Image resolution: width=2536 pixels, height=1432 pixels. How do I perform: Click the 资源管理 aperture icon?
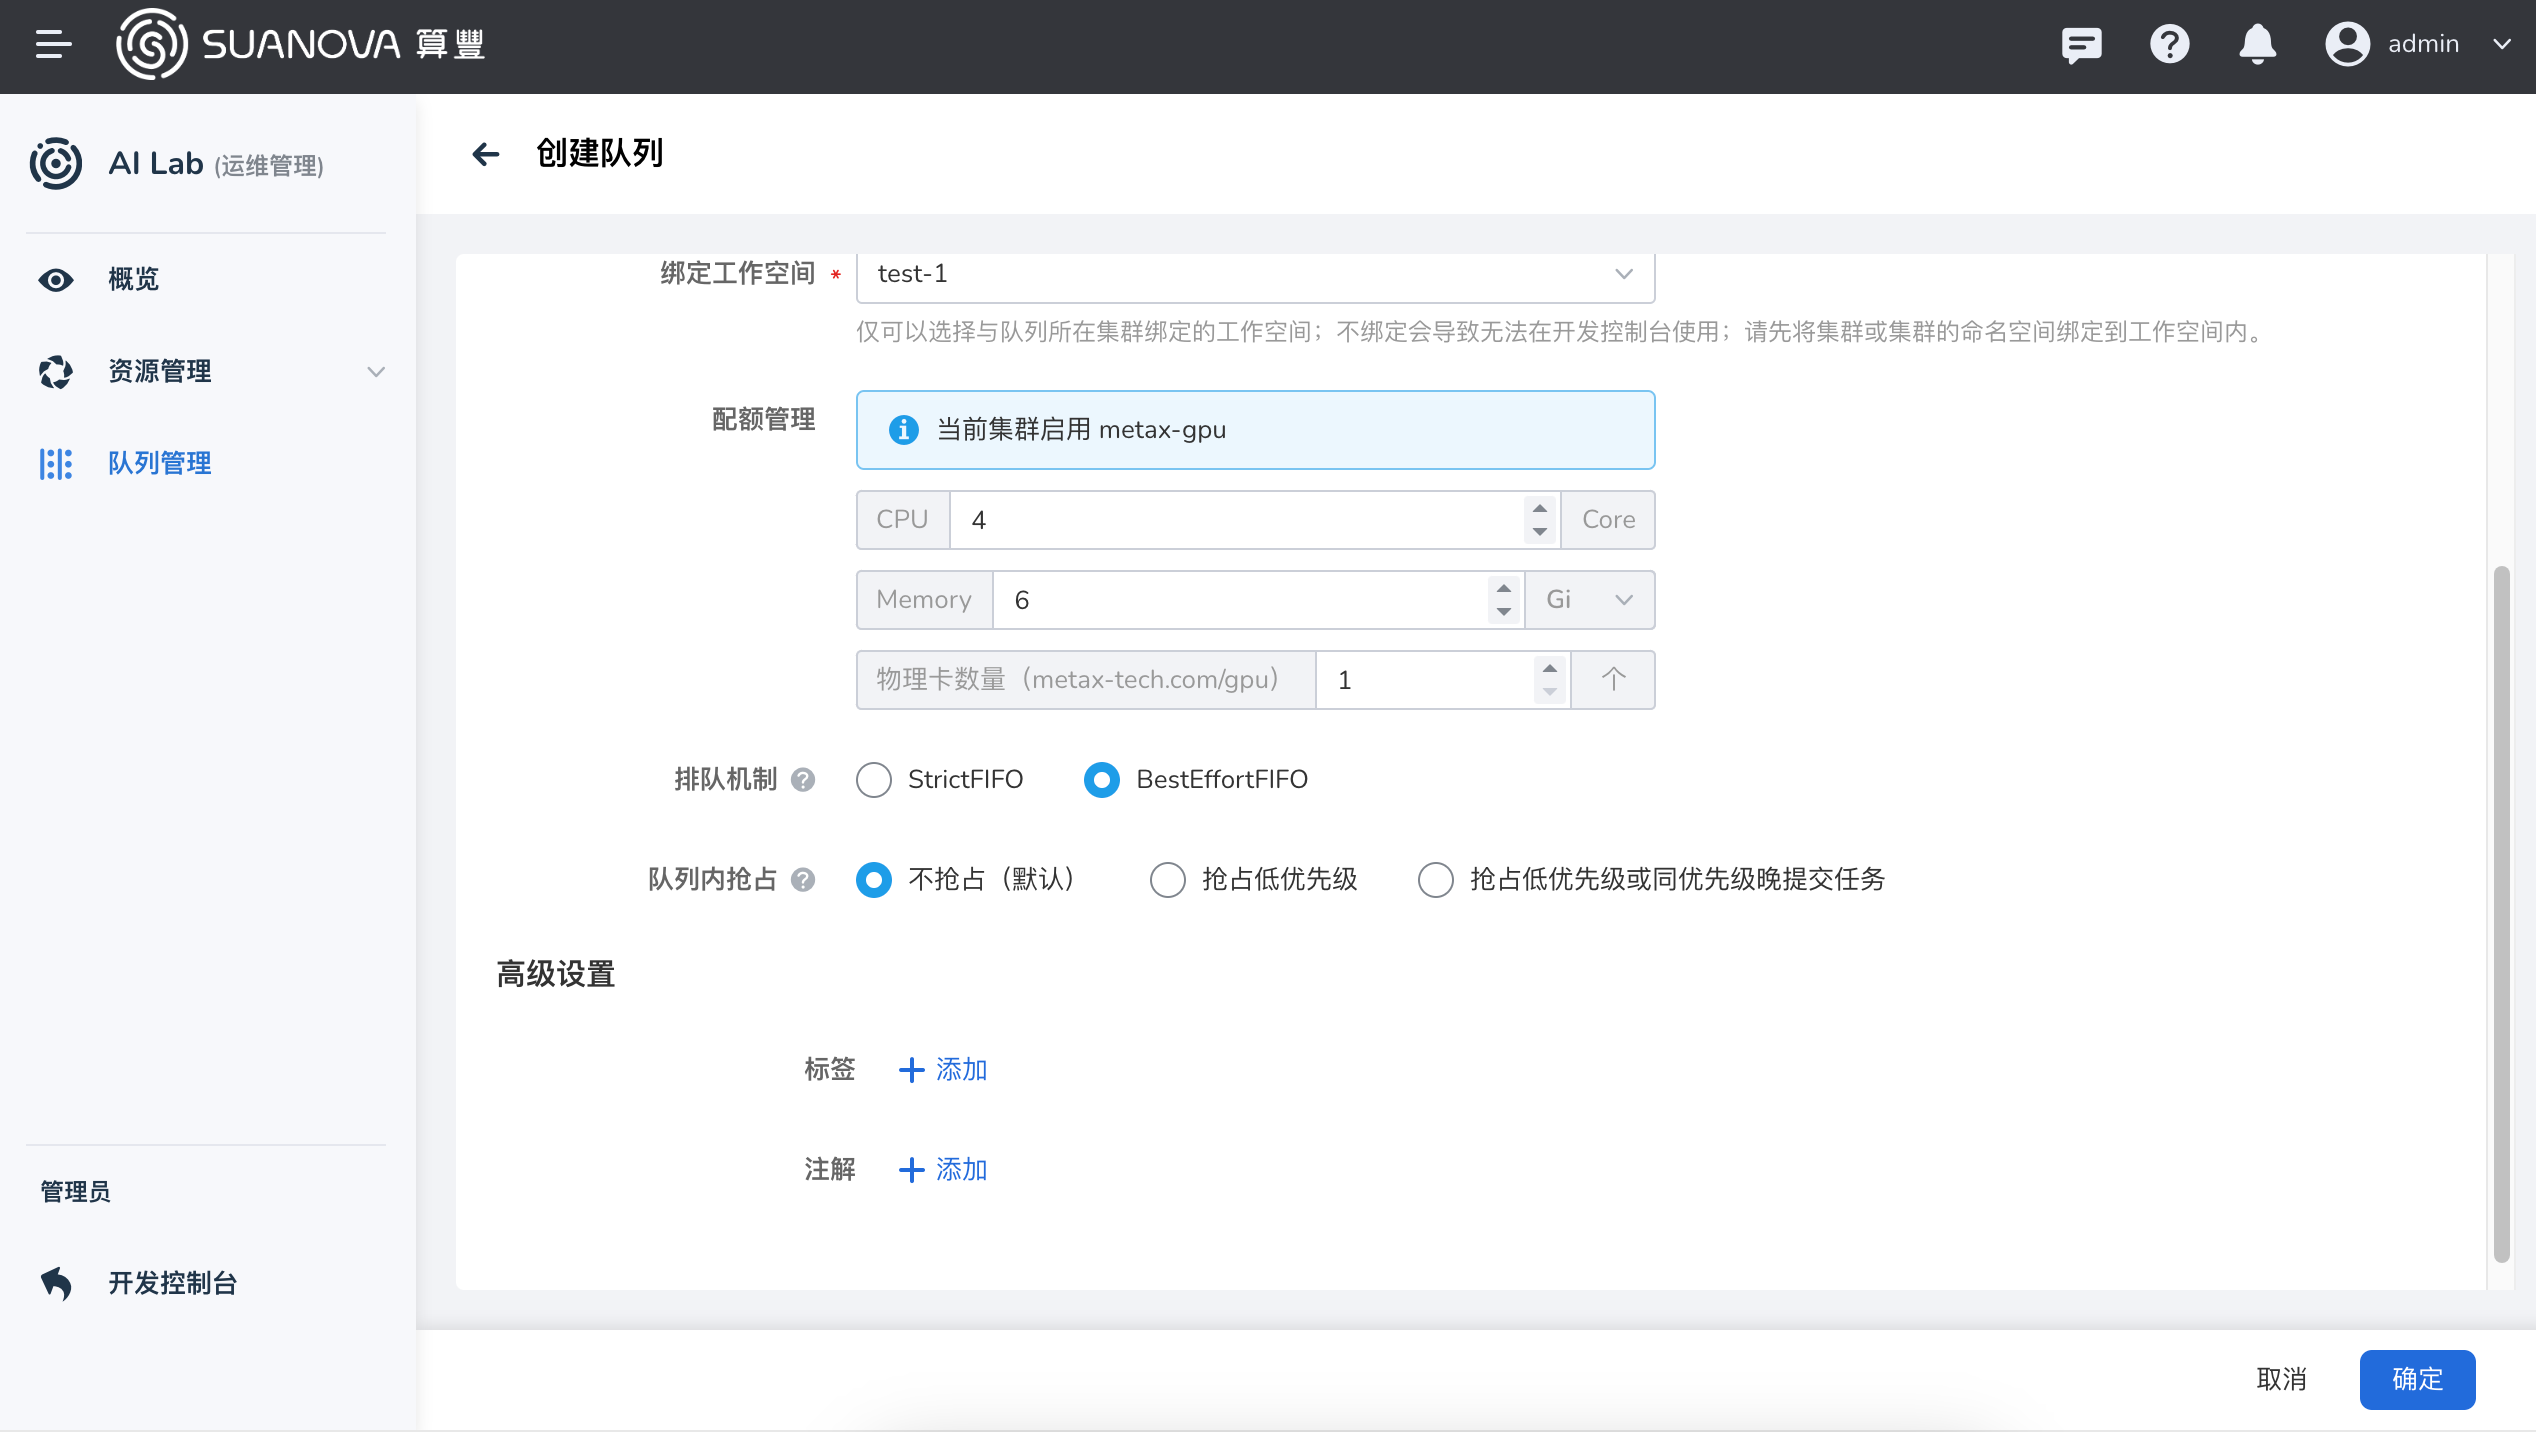pos(55,372)
